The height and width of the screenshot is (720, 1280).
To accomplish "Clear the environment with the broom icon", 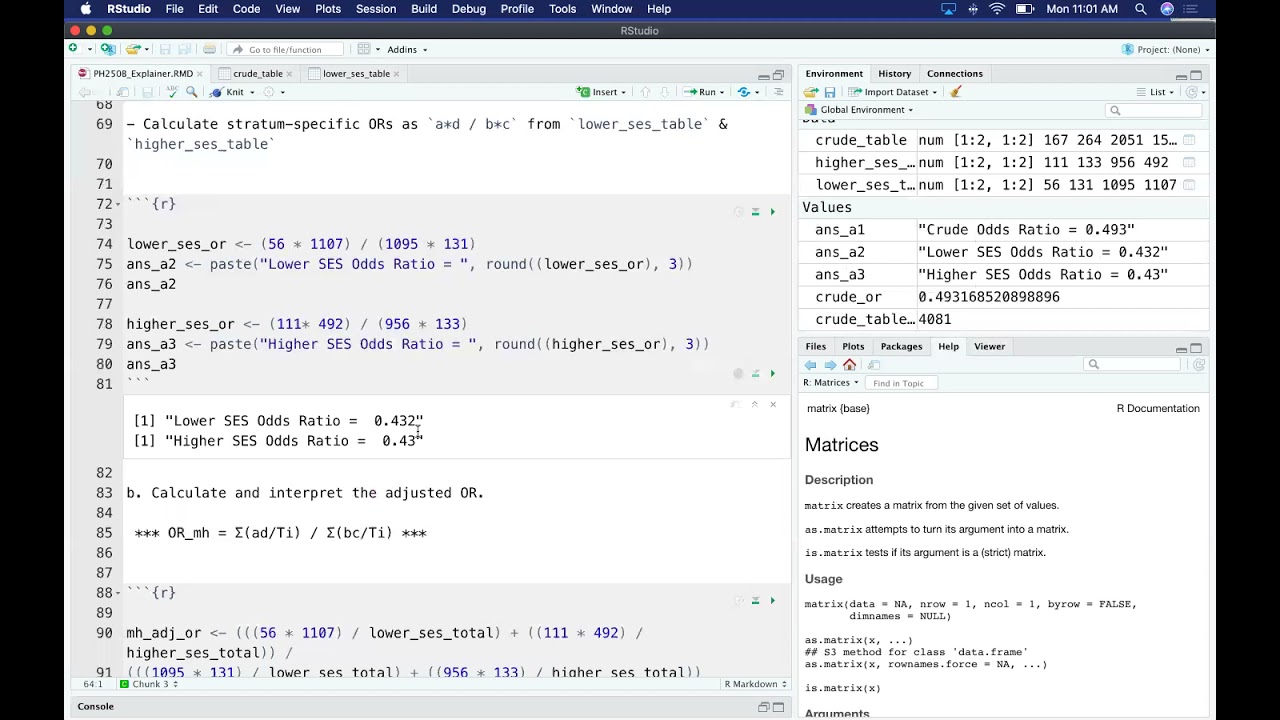I will tap(956, 92).
